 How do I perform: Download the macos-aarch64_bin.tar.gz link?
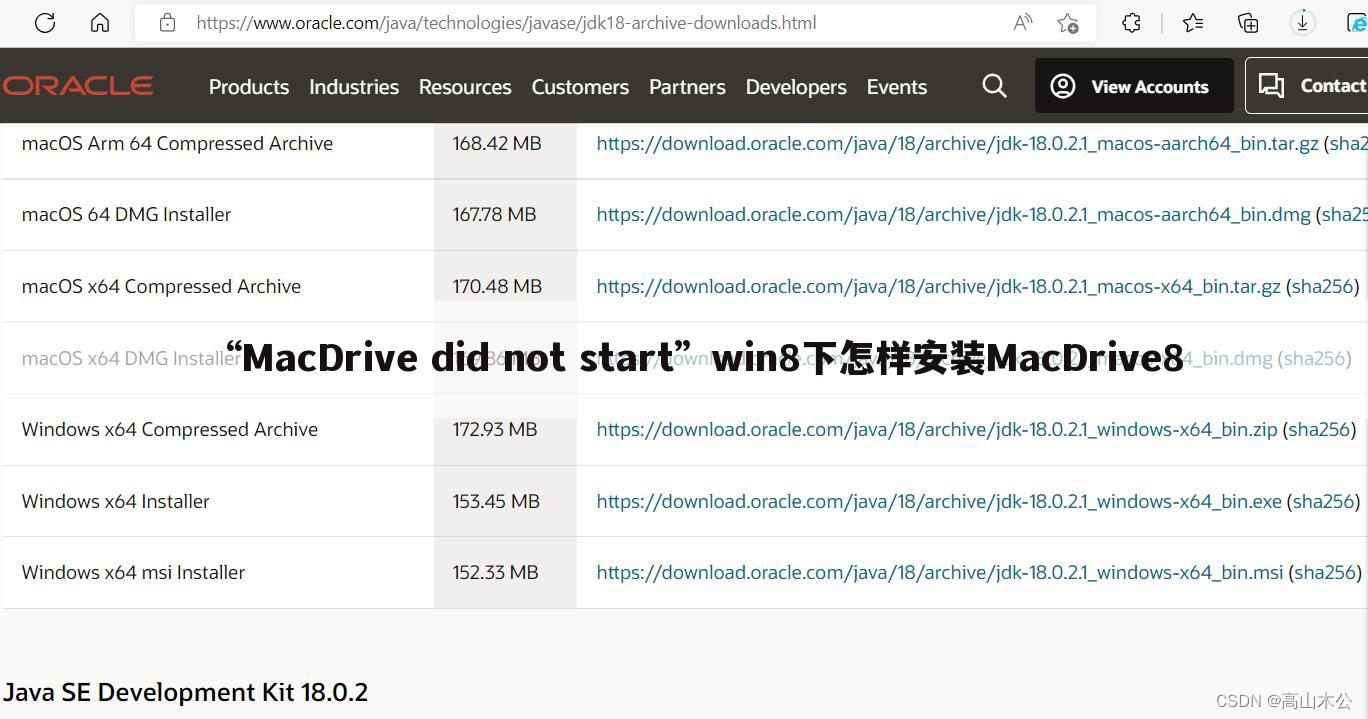click(957, 143)
